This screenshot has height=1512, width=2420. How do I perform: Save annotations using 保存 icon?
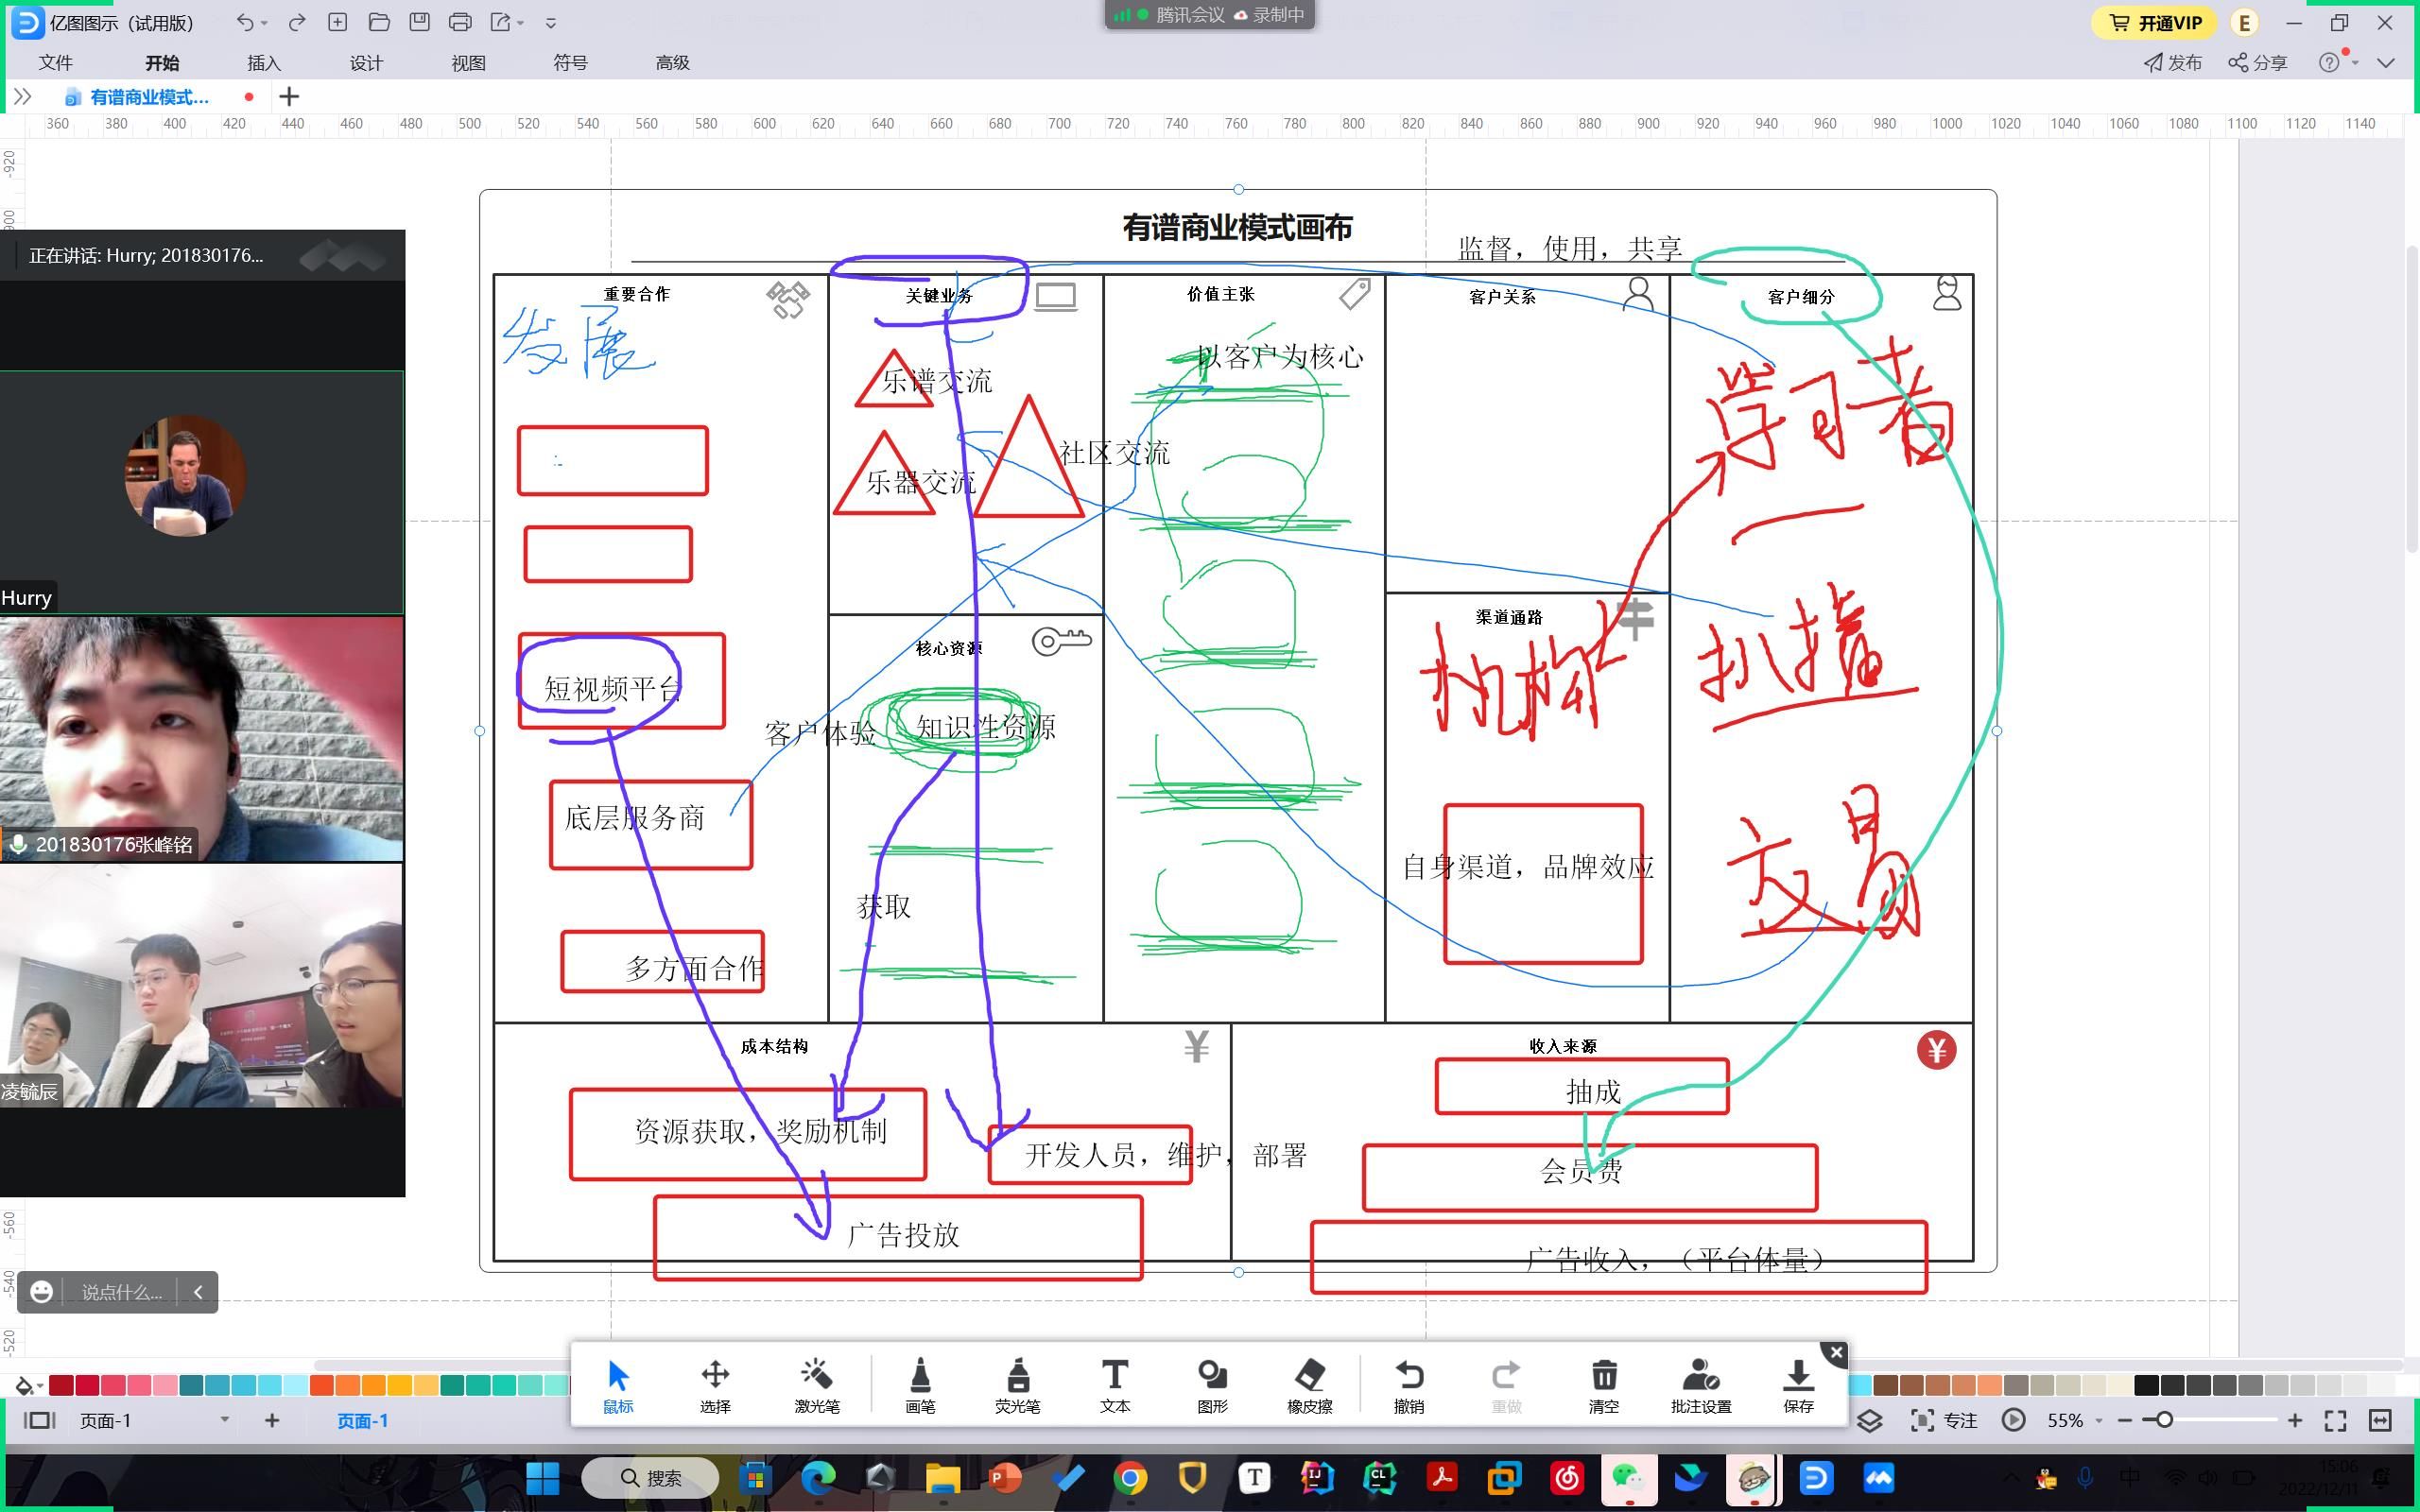click(1797, 1385)
